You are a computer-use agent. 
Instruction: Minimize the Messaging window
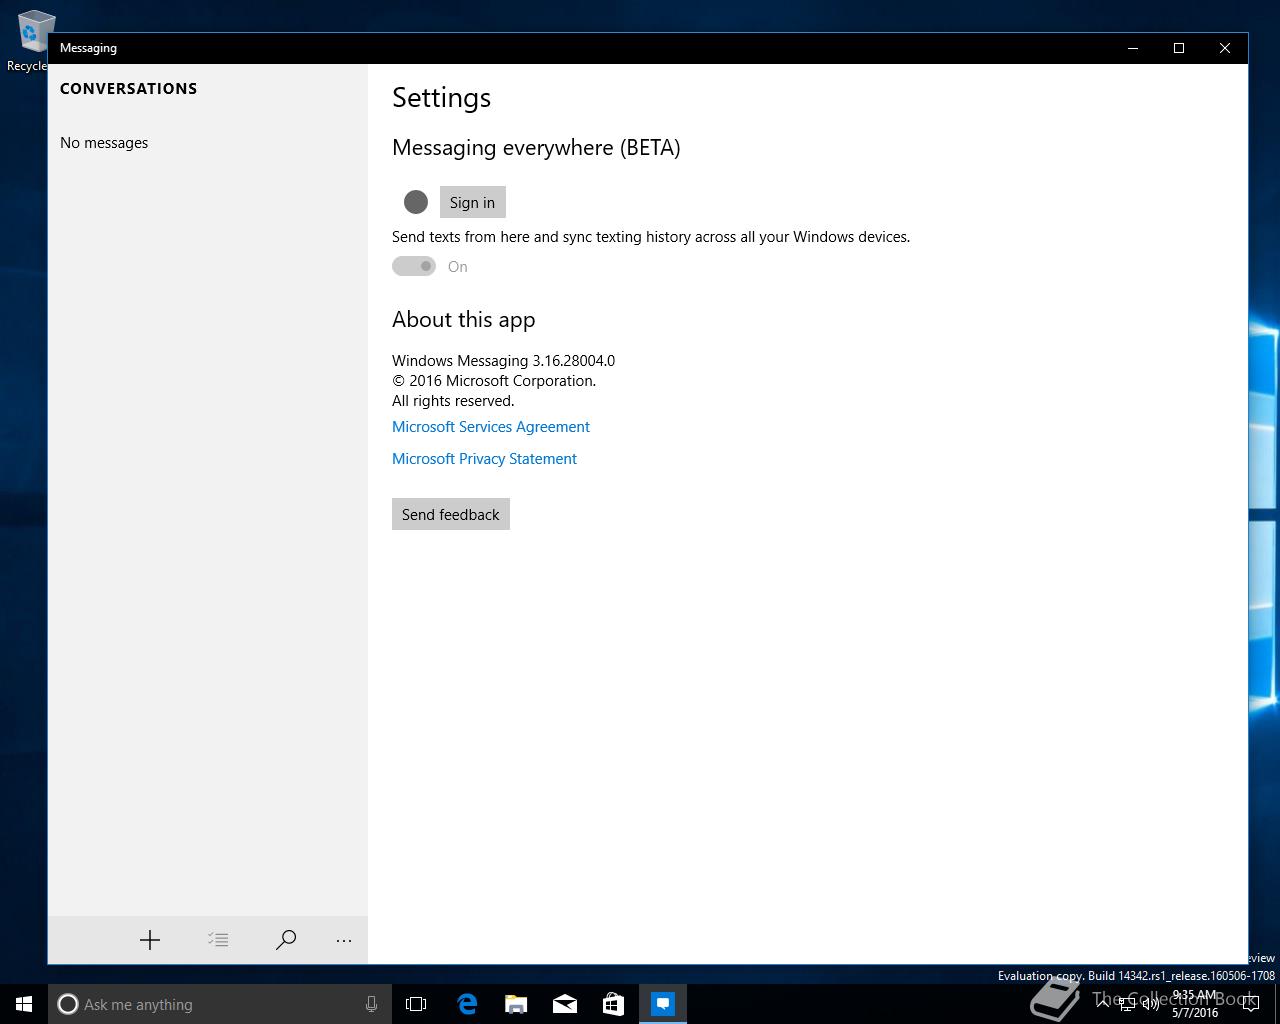tap(1133, 48)
